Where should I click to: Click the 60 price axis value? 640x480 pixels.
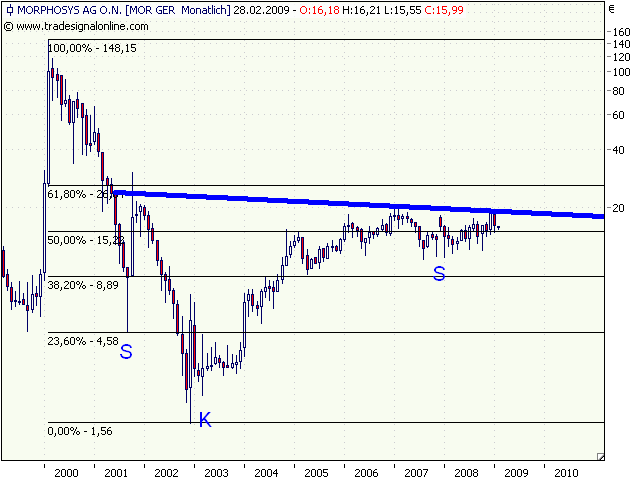pyautogui.click(x=619, y=115)
